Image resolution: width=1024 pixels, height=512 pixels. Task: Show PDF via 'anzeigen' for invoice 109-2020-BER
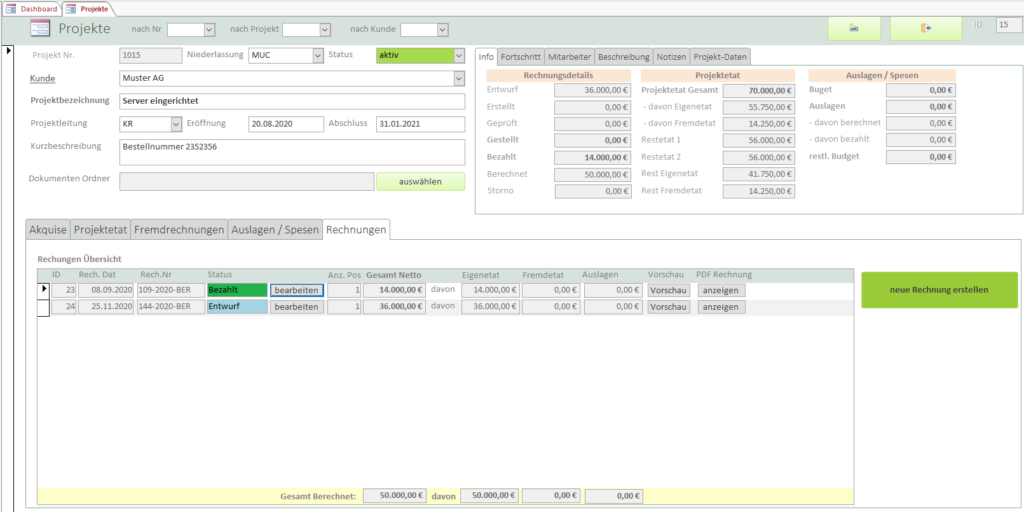click(x=721, y=290)
